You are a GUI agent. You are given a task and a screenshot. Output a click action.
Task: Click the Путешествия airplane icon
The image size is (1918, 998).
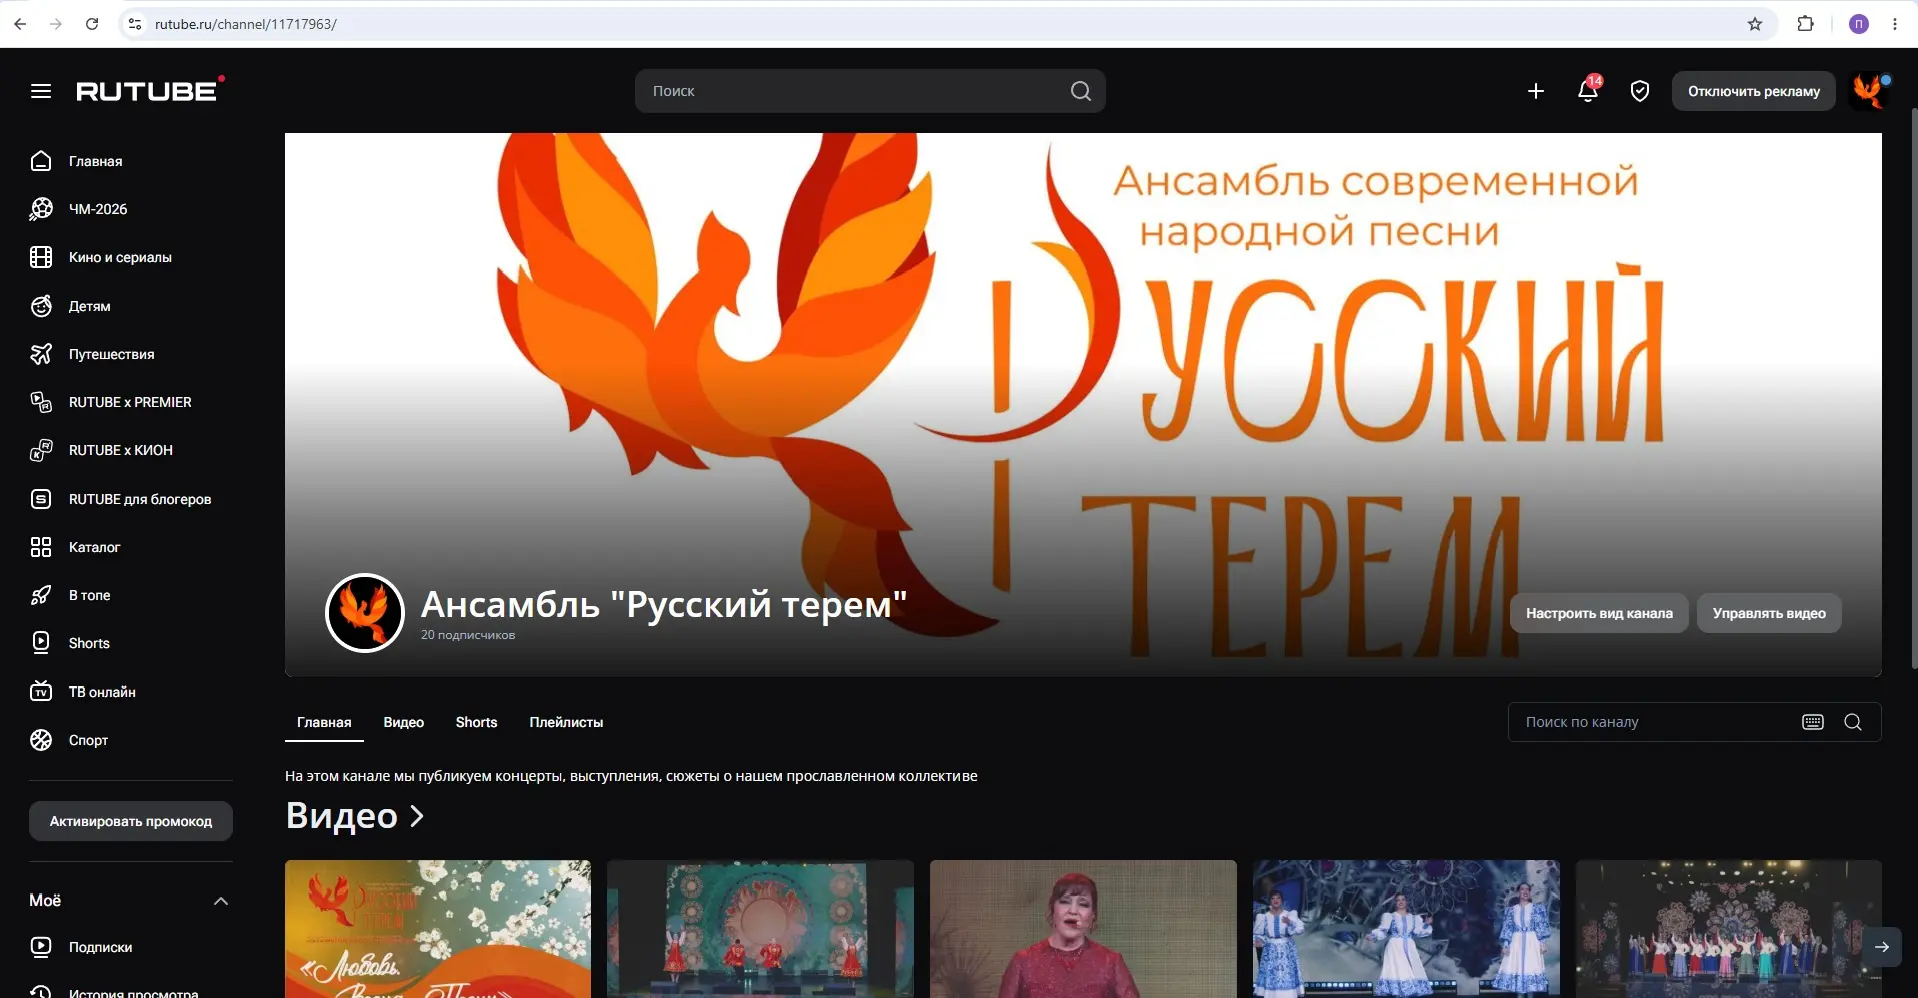tap(41, 354)
